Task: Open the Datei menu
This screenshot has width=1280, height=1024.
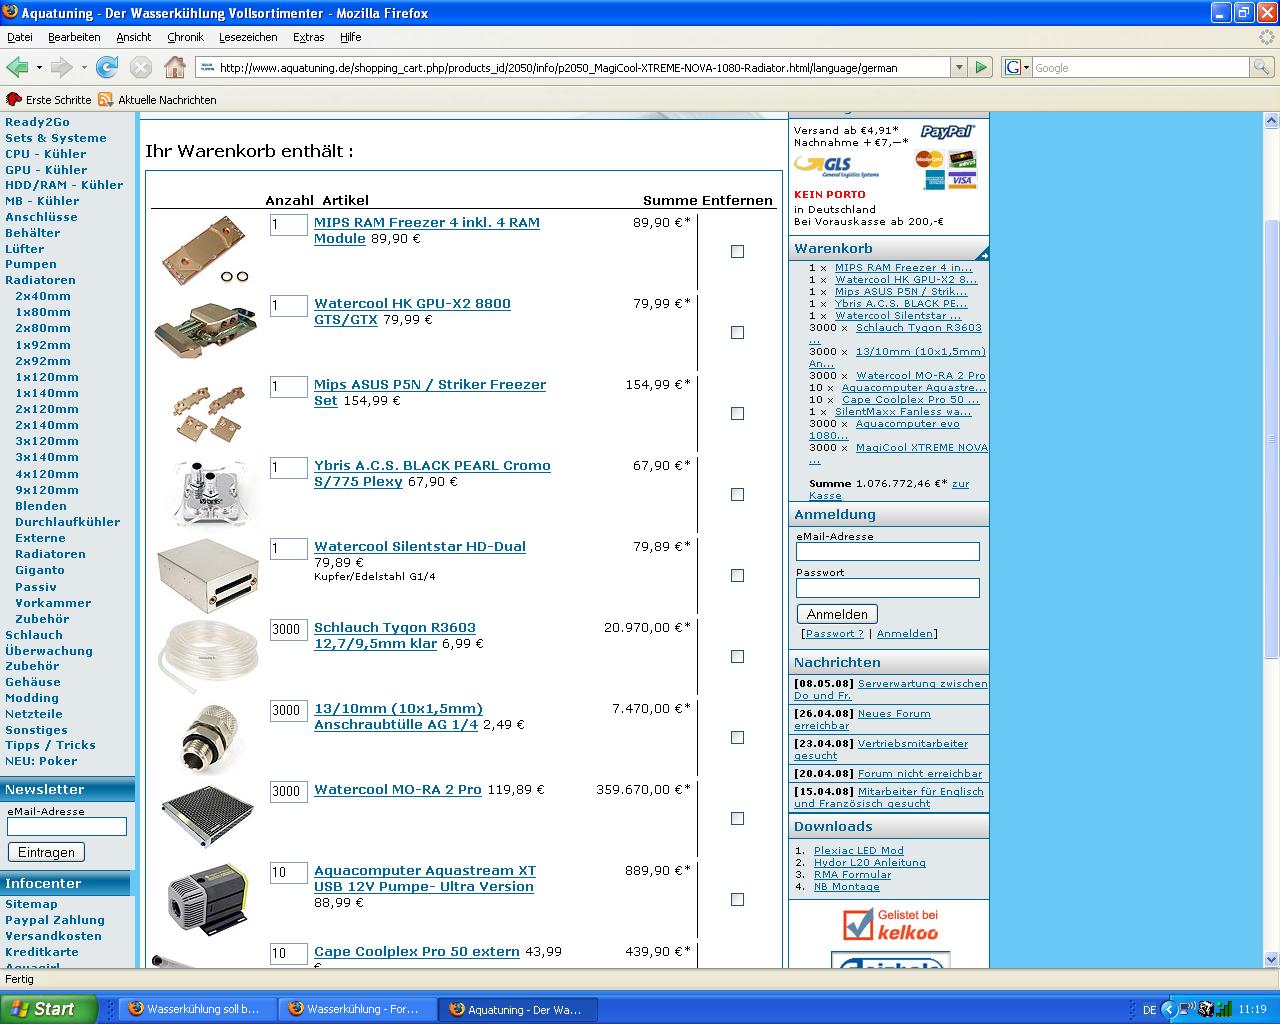Action: pyautogui.click(x=20, y=37)
